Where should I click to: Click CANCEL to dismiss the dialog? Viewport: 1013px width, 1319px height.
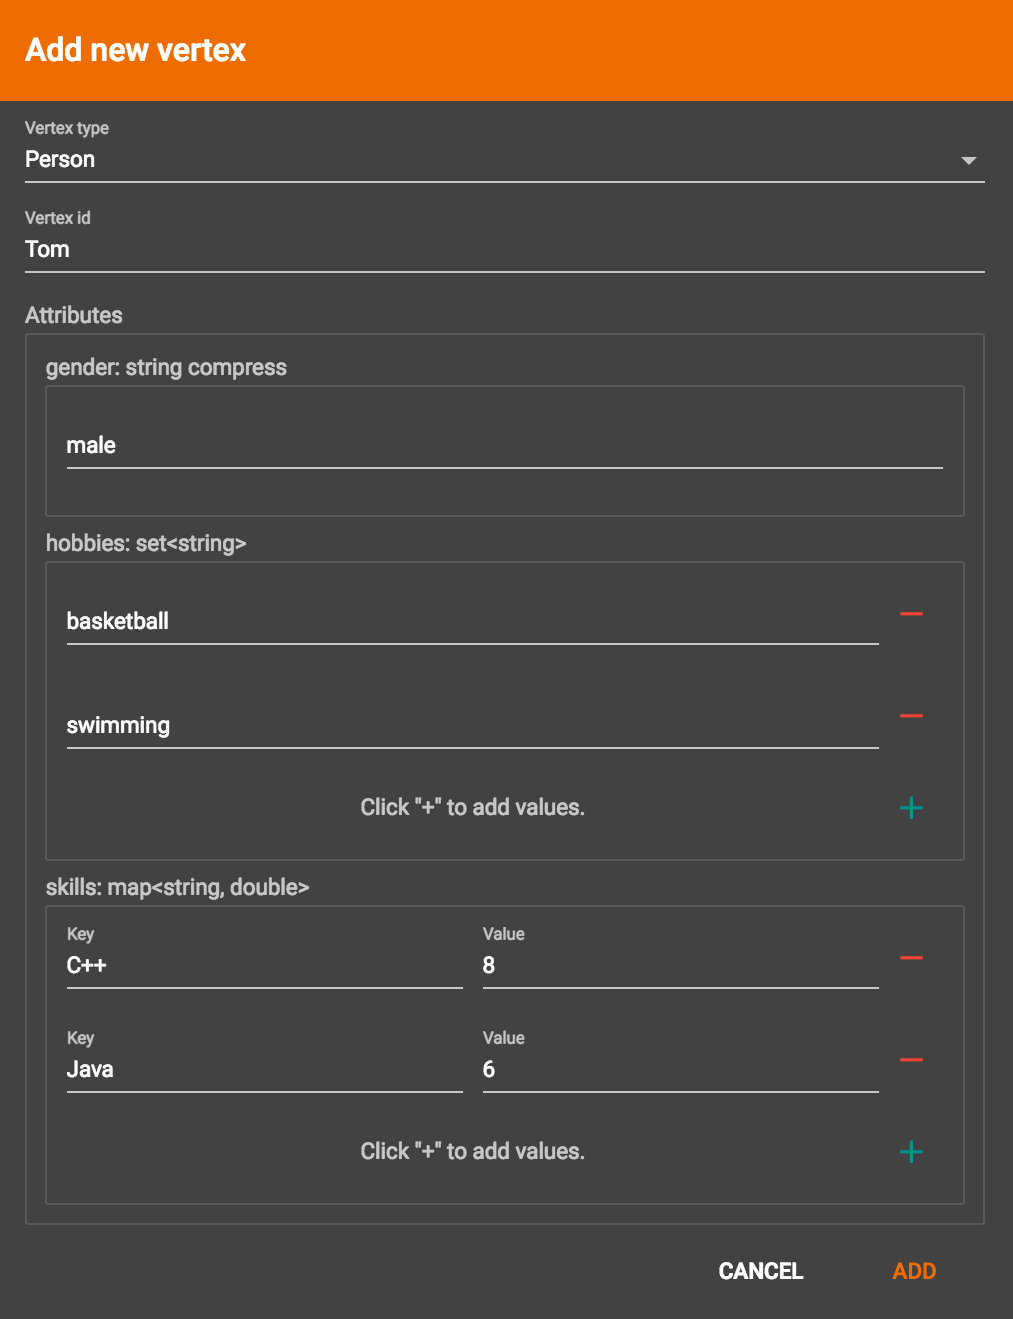pos(759,1271)
